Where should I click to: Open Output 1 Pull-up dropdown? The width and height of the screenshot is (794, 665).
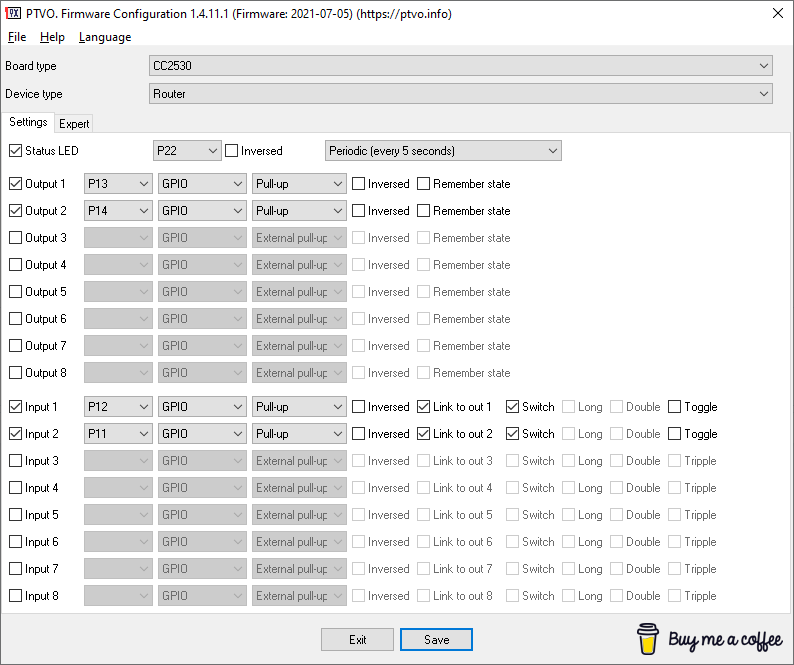coord(299,184)
